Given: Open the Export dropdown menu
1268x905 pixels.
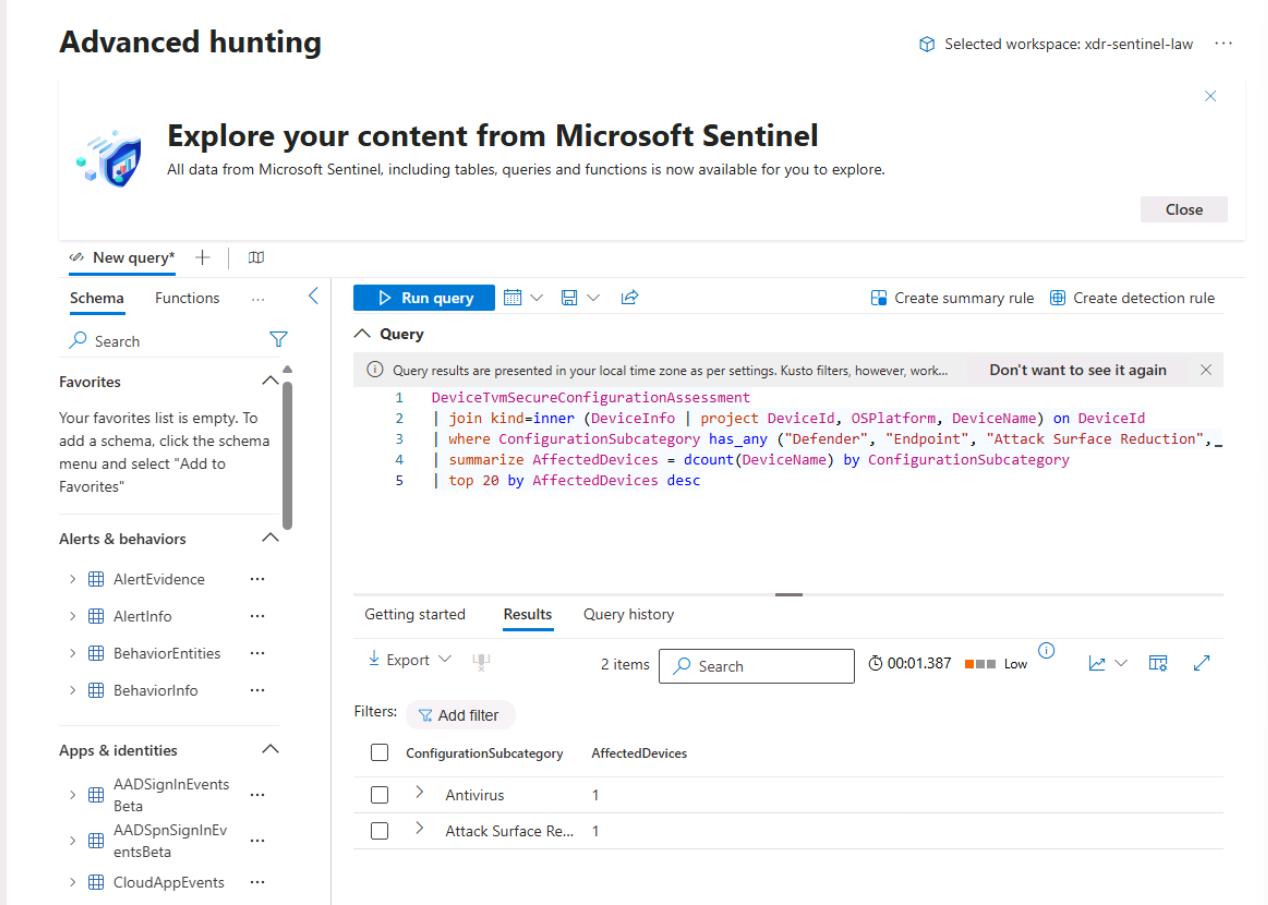Looking at the screenshot, I should click(407, 660).
